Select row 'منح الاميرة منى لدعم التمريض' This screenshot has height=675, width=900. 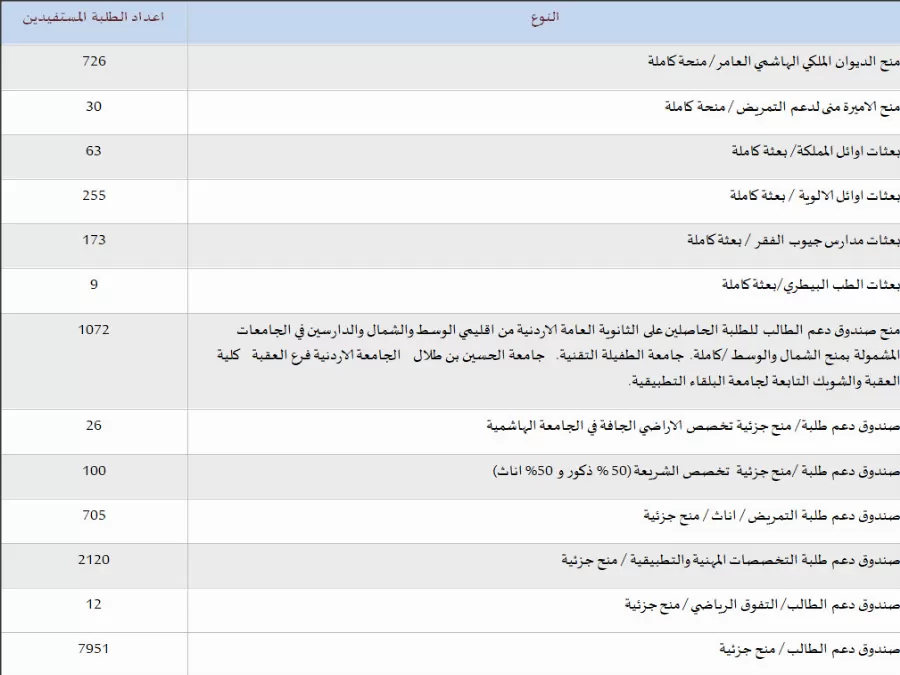[450, 112]
